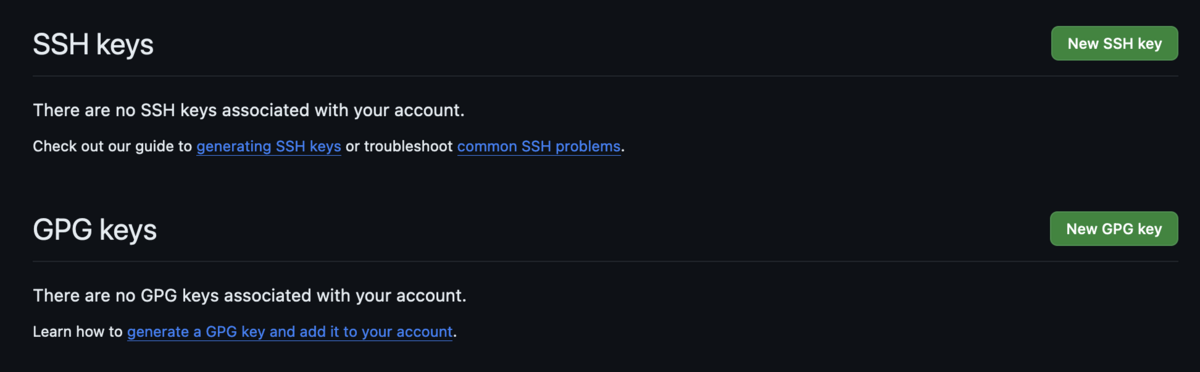The width and height of the screenshot is (1200, 372).
Task: Click the 'or troubleshoot' text between links
Action: click(x=399, y=146)
